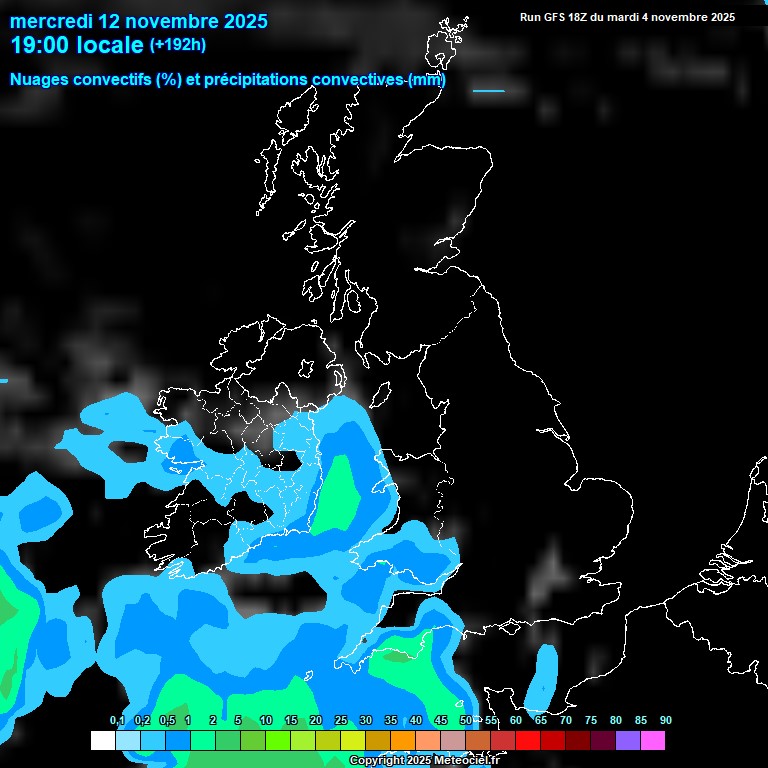Click the Run GFS 18Z header text
Viewport: 768px width, 768px height.
[627, 17]
